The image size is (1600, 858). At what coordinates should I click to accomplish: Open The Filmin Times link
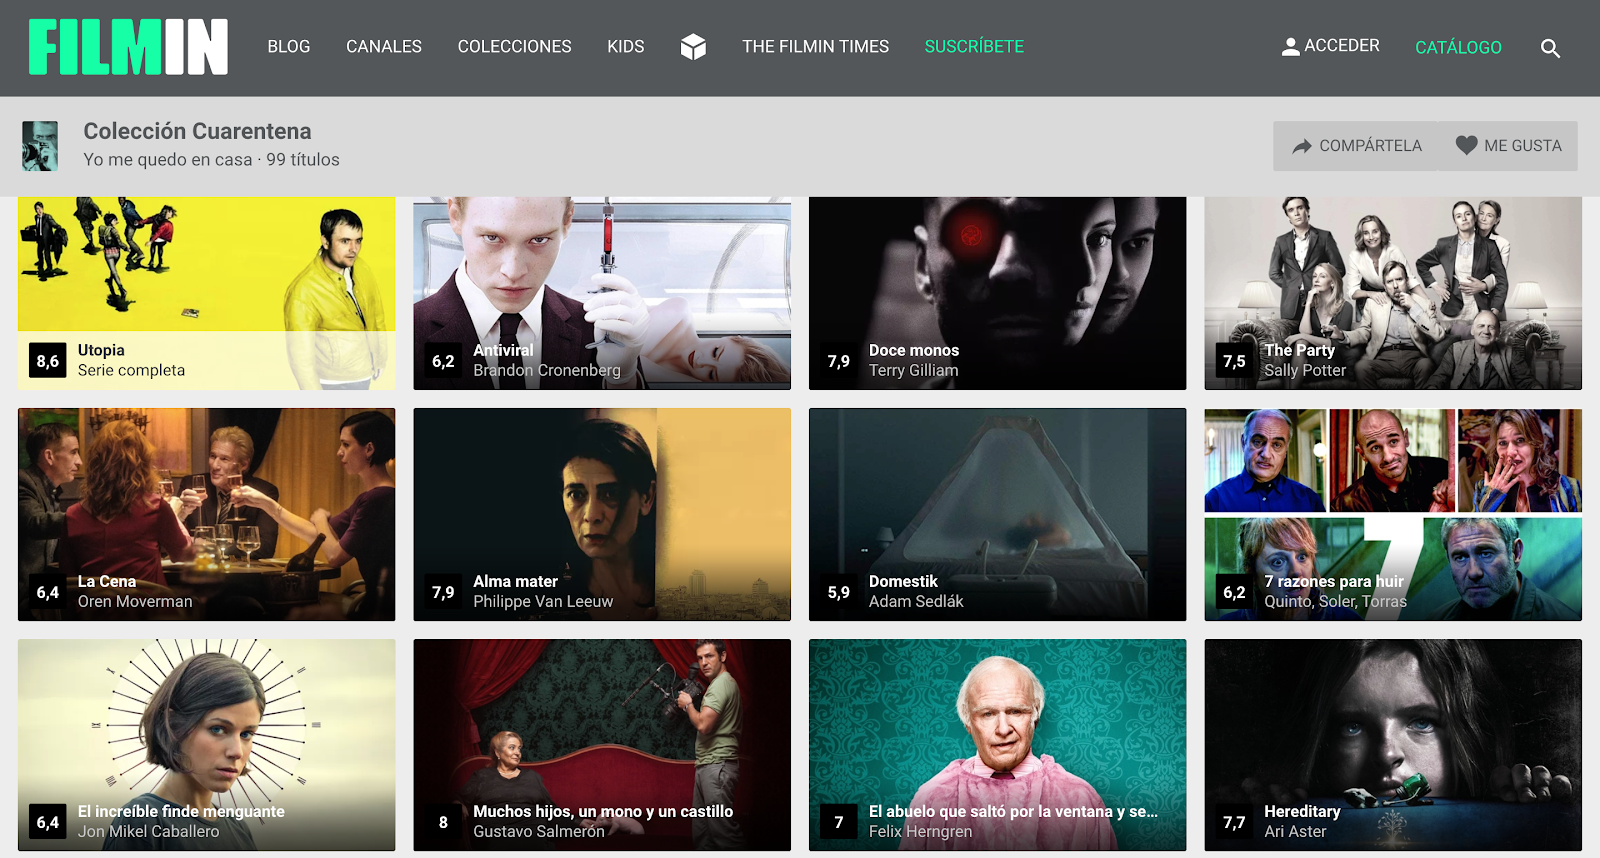815,47
